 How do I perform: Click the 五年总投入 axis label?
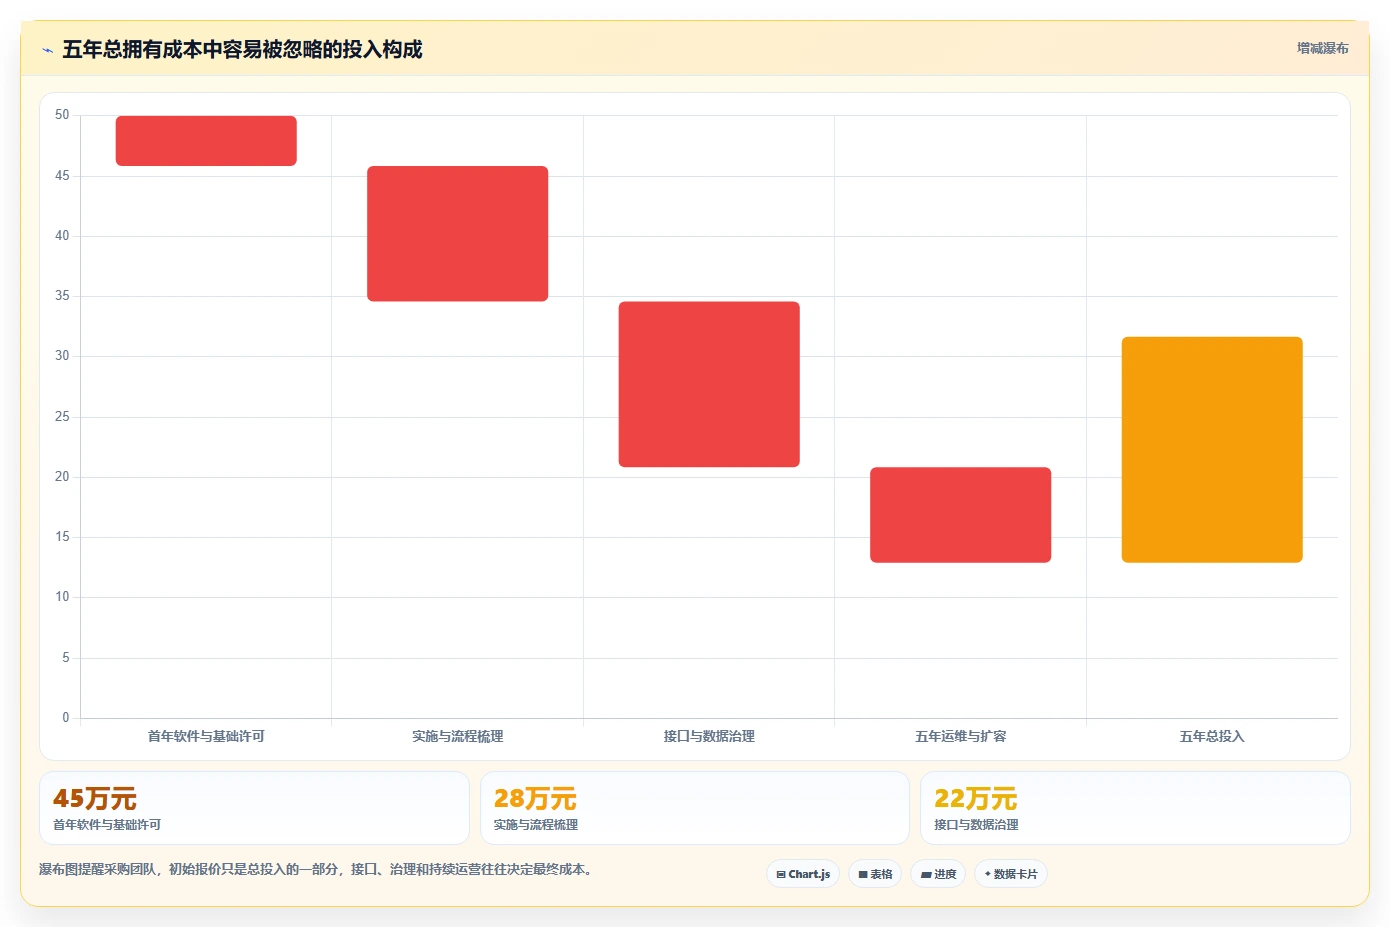[1212, 736]
